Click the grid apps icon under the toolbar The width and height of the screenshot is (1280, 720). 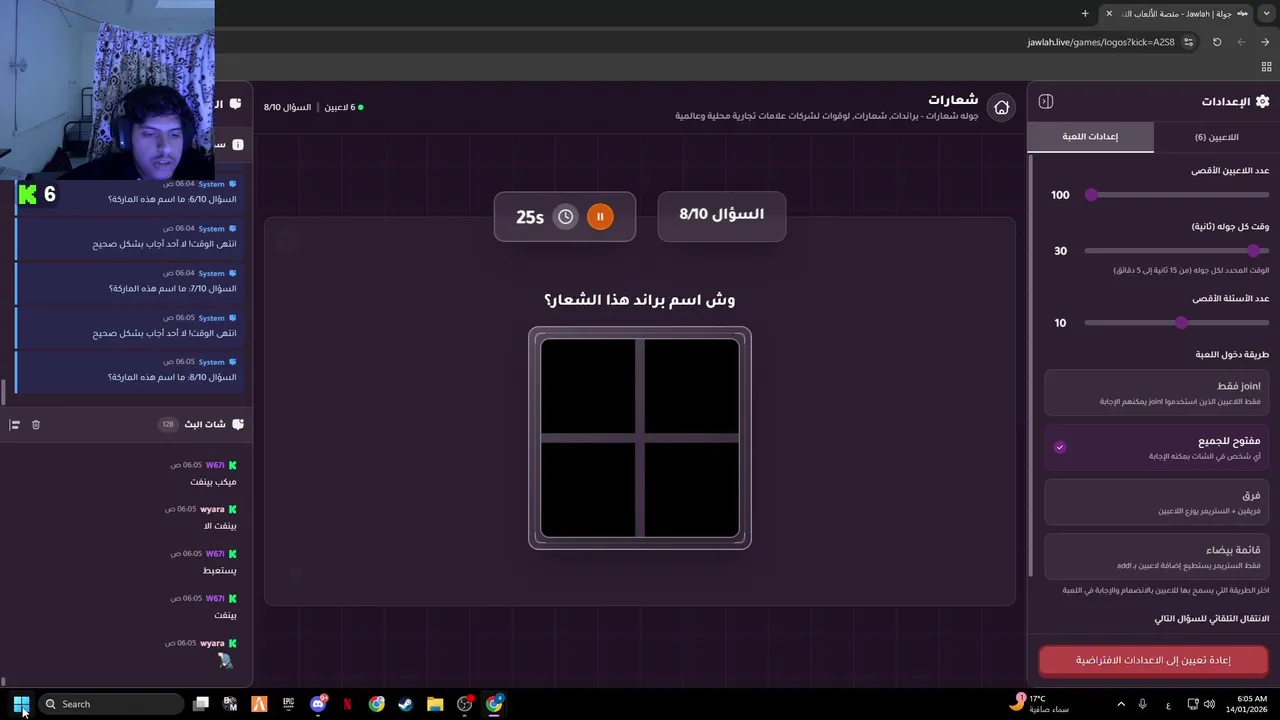point(1266,66)
